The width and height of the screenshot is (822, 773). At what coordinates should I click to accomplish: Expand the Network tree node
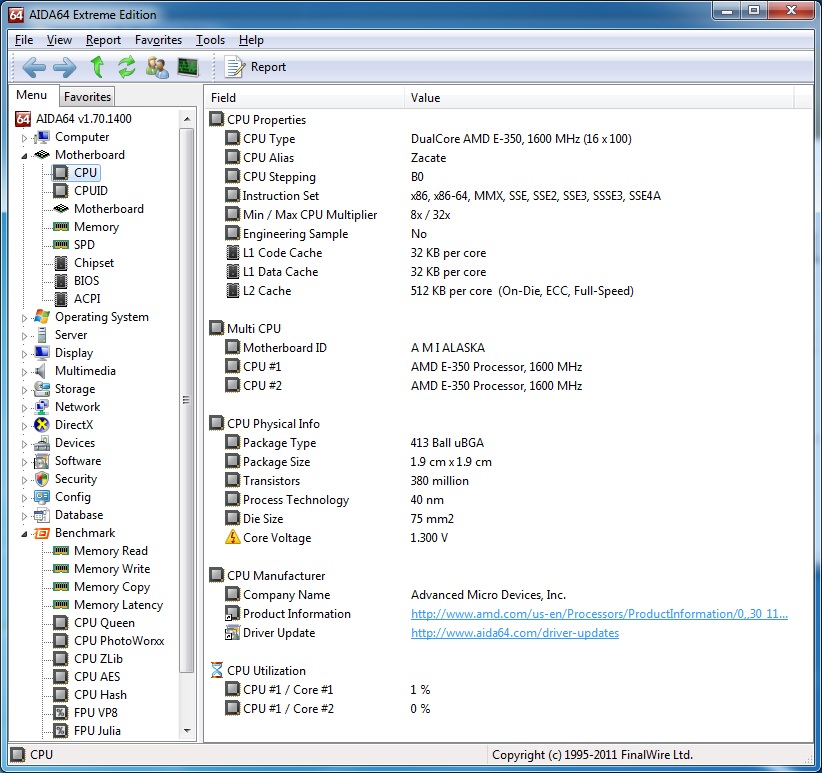[24, 408]
